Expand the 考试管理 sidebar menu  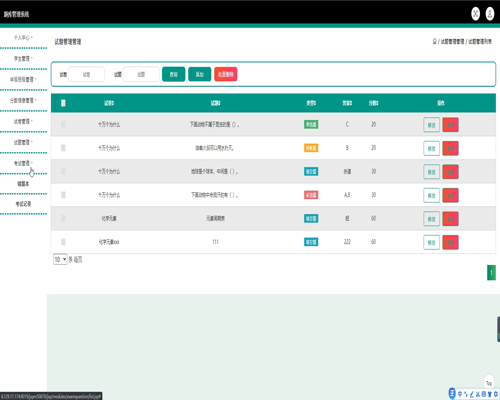pyautogui.click(x=23, y=163)
